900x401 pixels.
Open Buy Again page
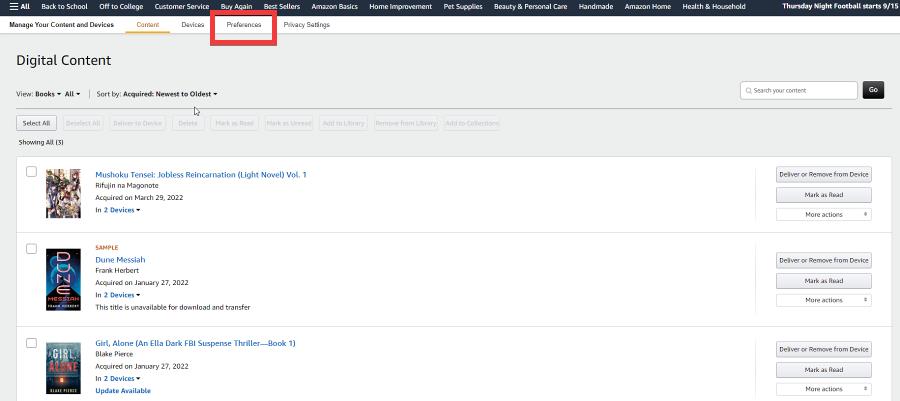click(236, 6)
